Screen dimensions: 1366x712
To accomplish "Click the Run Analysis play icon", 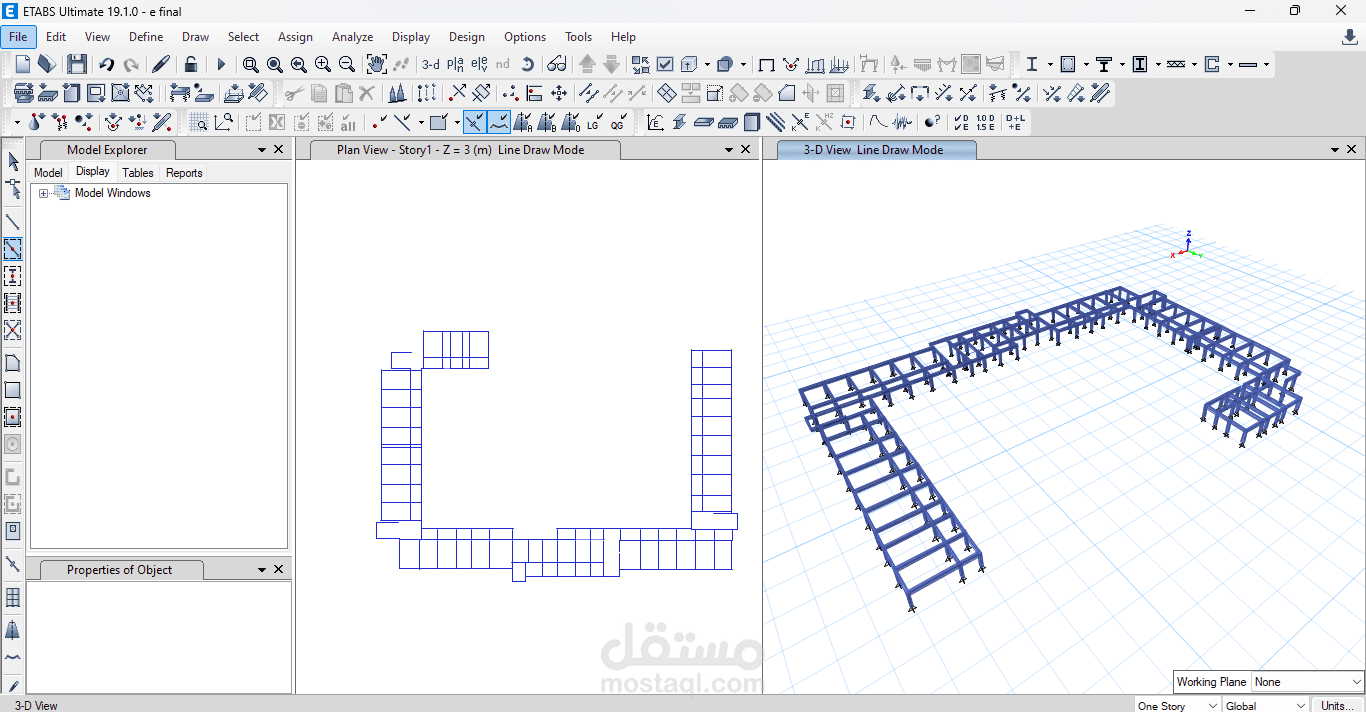I will click(x=221, y=64).
